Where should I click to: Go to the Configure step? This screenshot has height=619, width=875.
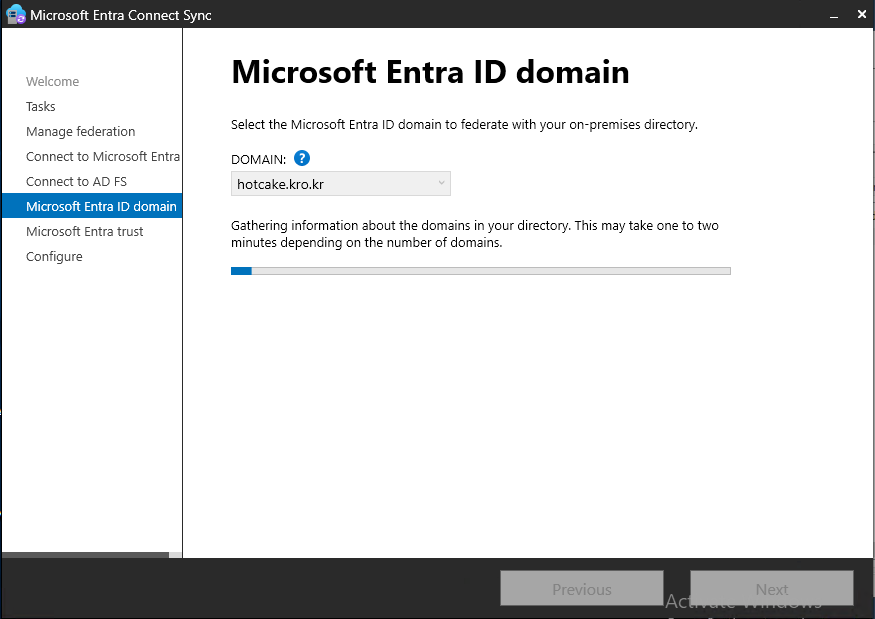point(54,257)
